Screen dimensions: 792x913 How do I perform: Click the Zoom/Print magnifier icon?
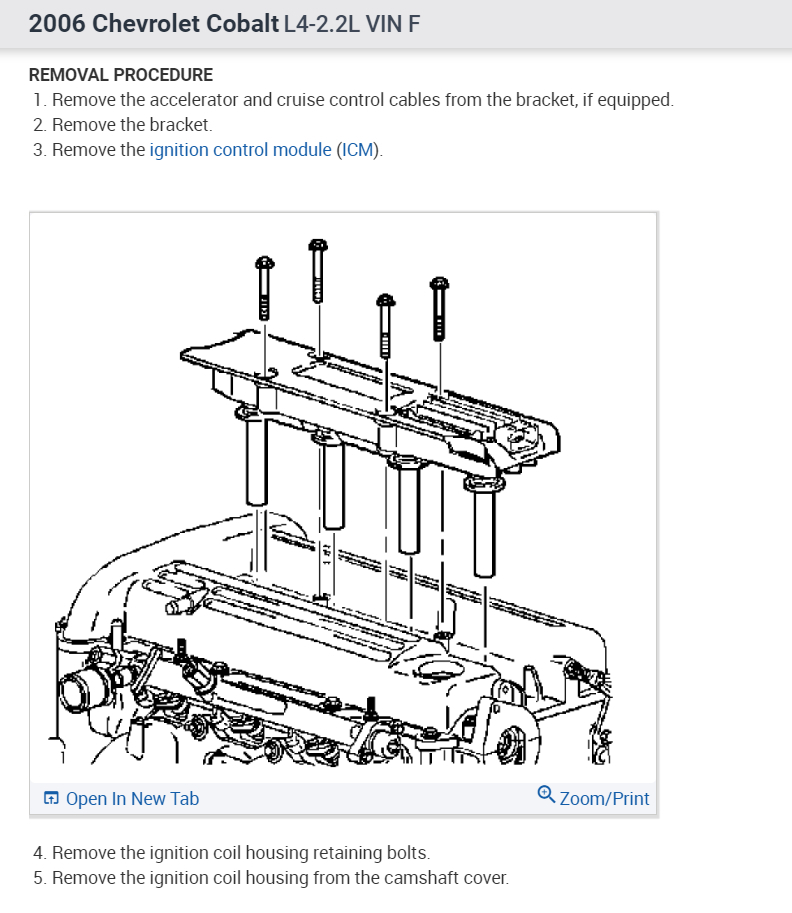[546, 794]
